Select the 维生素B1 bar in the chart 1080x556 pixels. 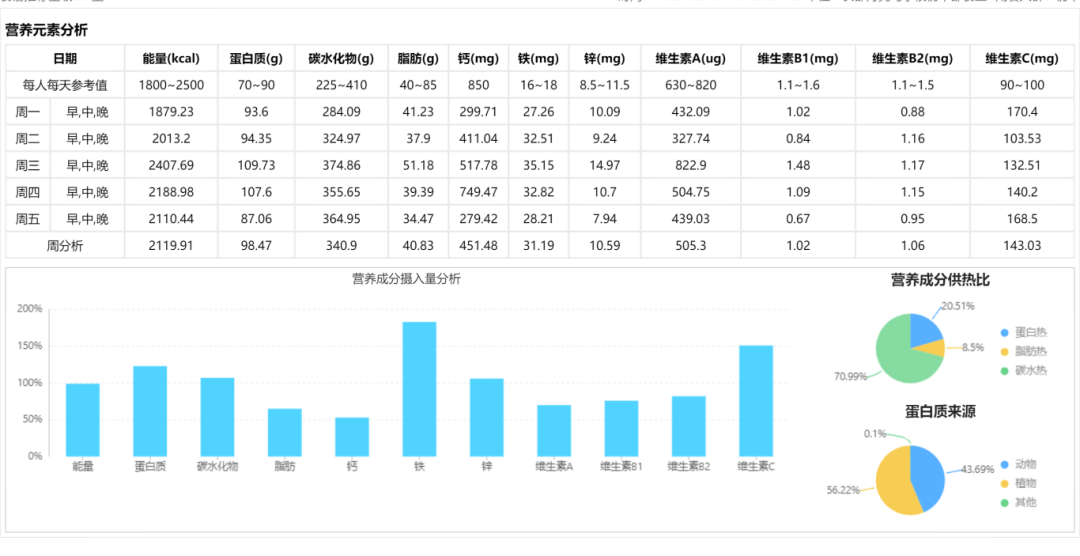coord(621,429)
